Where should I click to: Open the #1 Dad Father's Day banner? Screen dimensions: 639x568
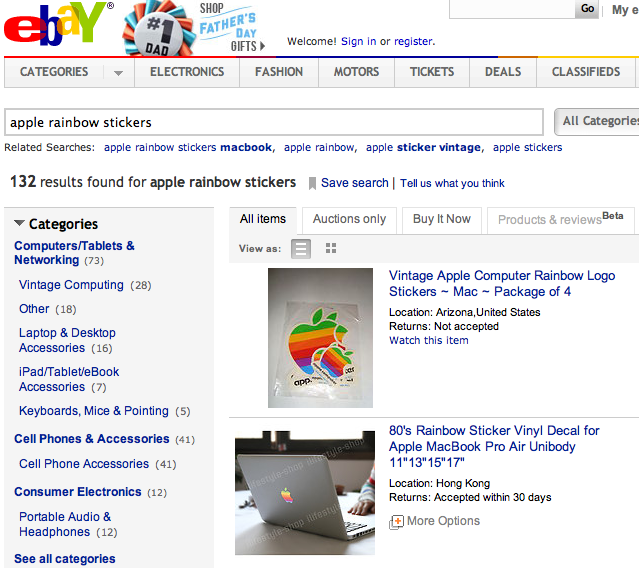(x=195, y=28)
